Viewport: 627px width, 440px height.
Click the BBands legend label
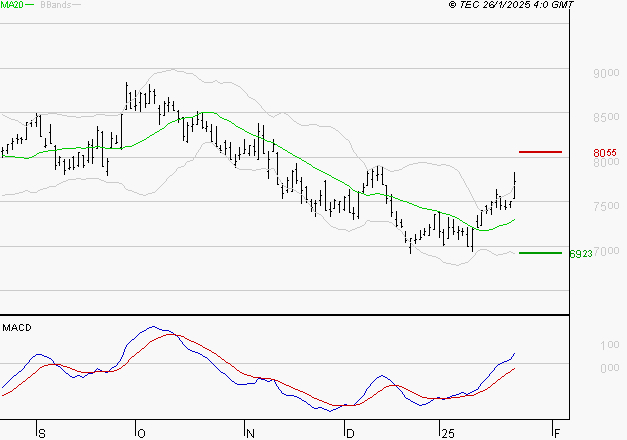[56, 5]
